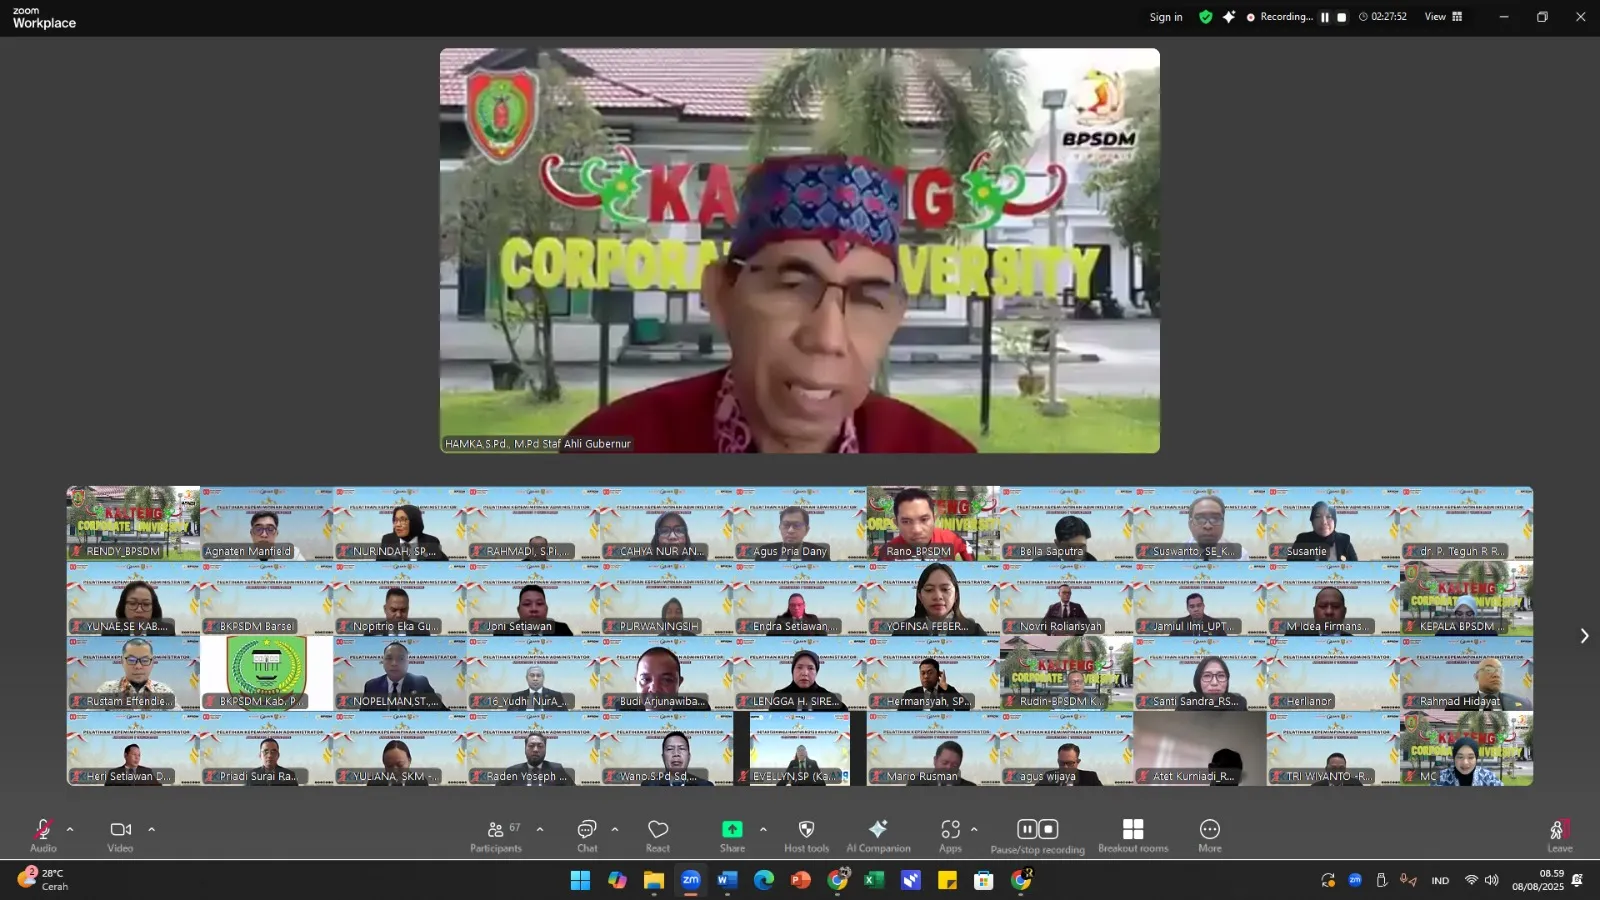Open Host tools shield icon

coord(806,835)
